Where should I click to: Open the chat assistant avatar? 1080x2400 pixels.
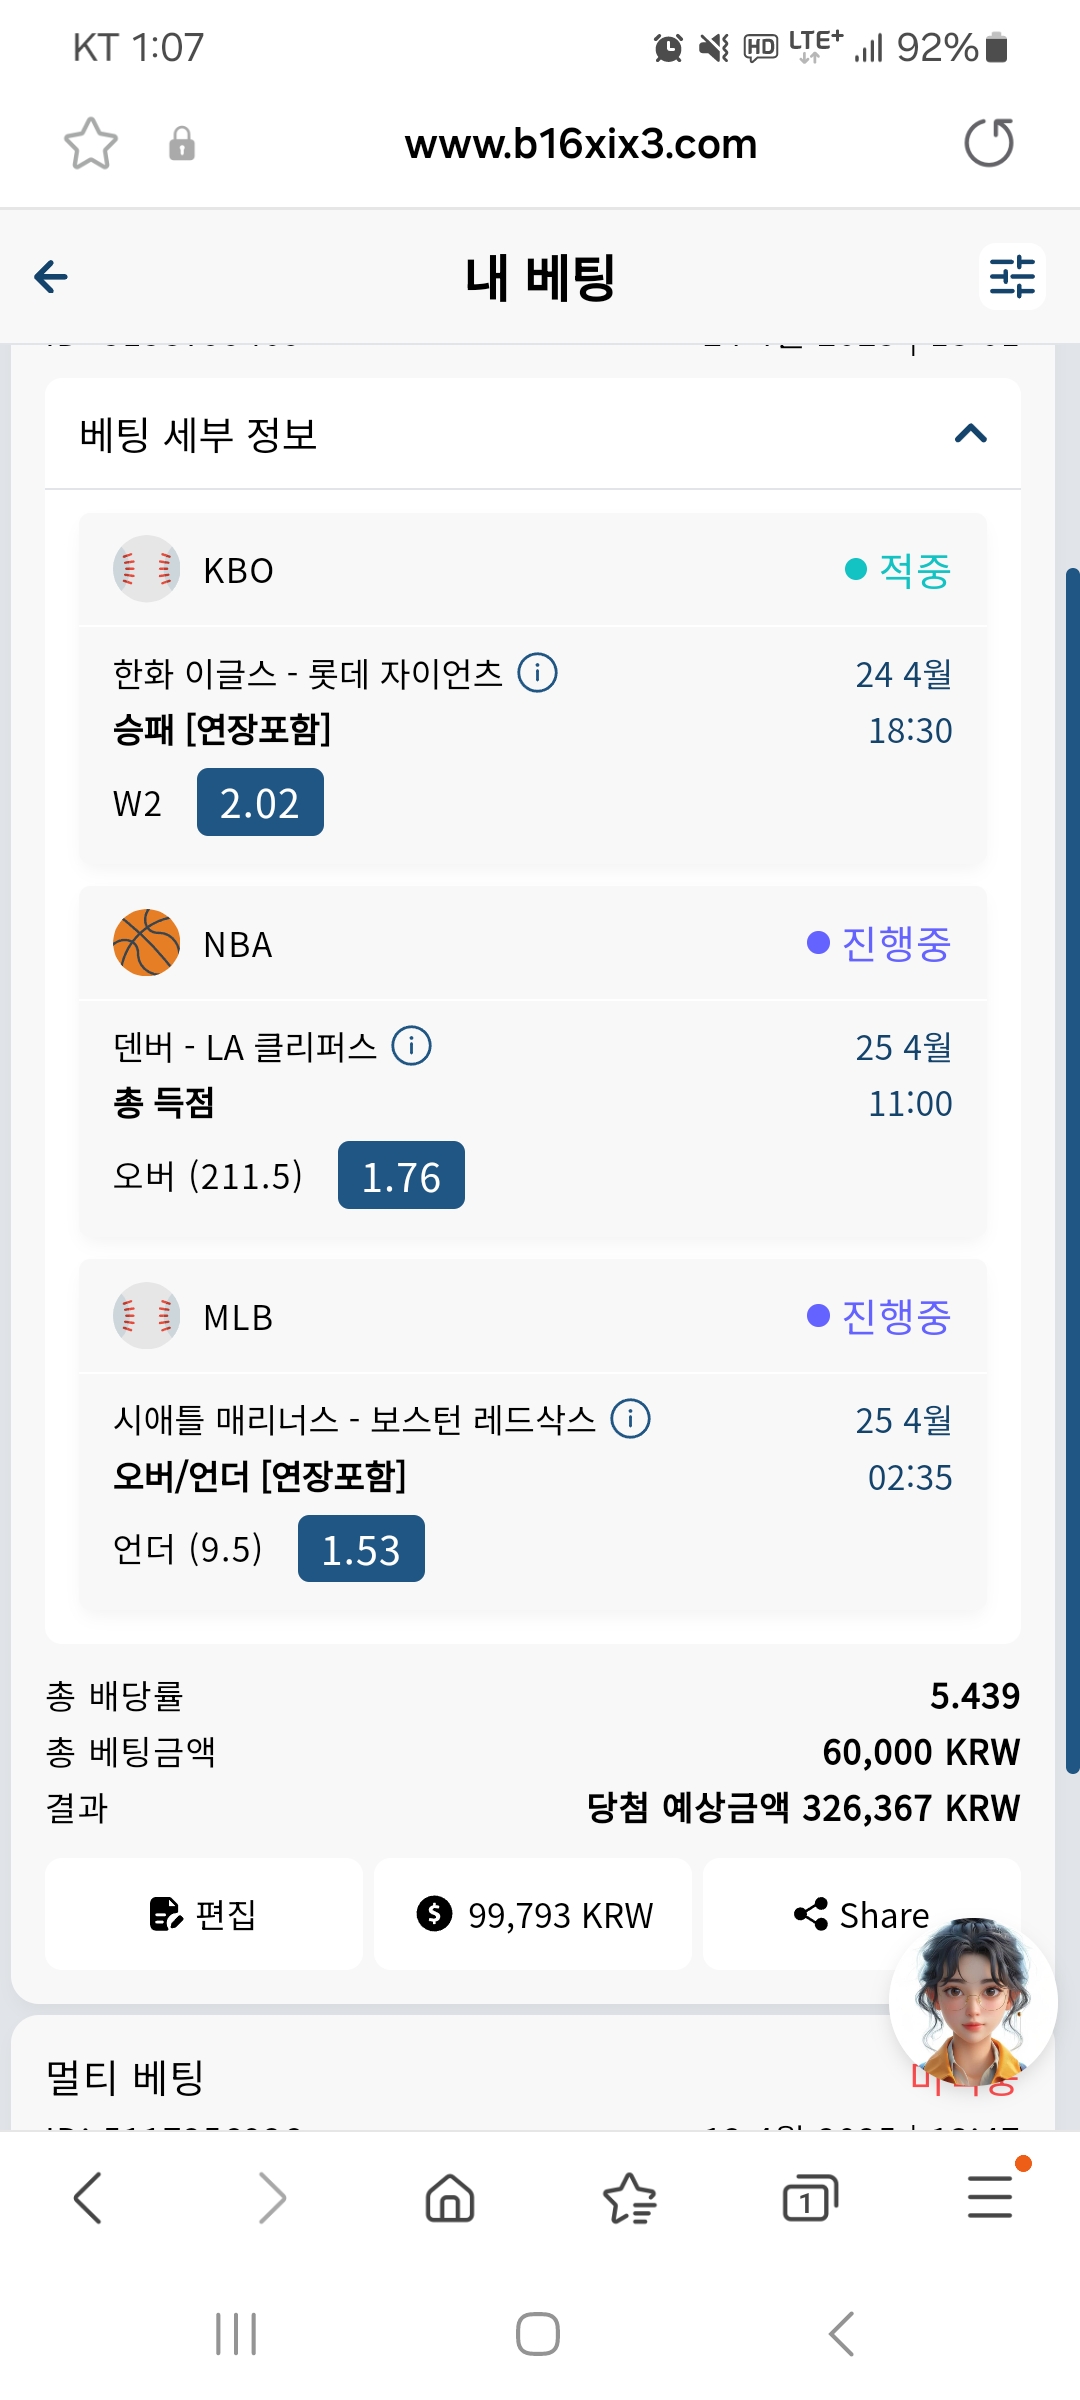[x=973, y=2001]
